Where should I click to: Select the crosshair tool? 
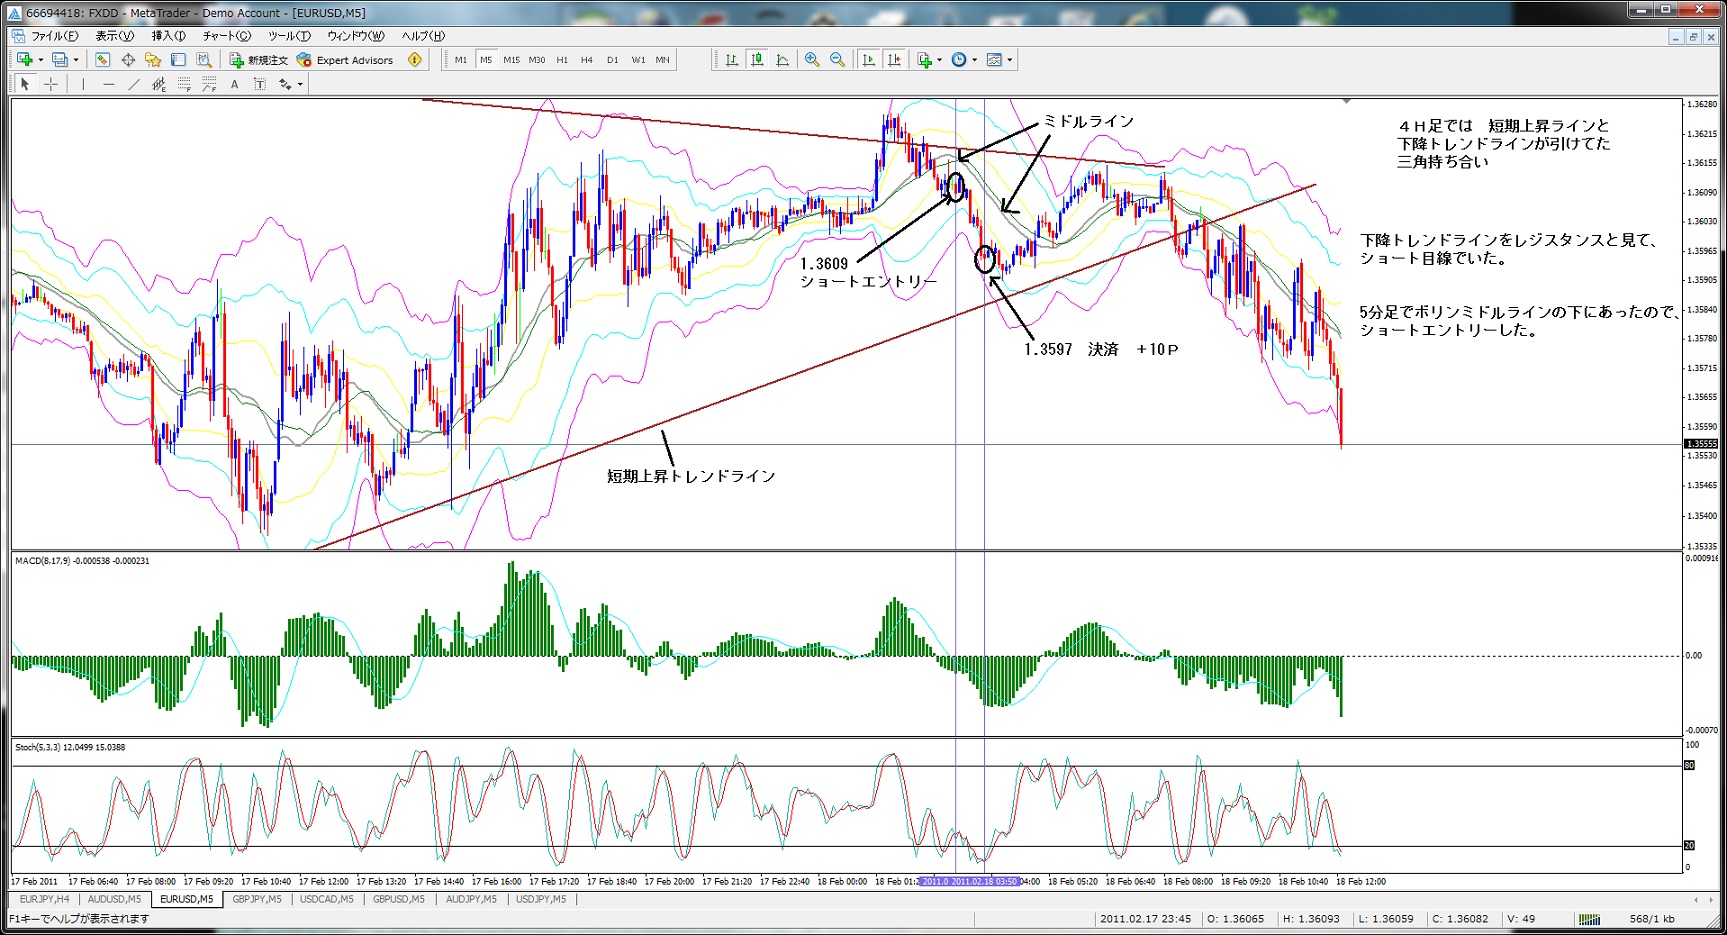51,84
